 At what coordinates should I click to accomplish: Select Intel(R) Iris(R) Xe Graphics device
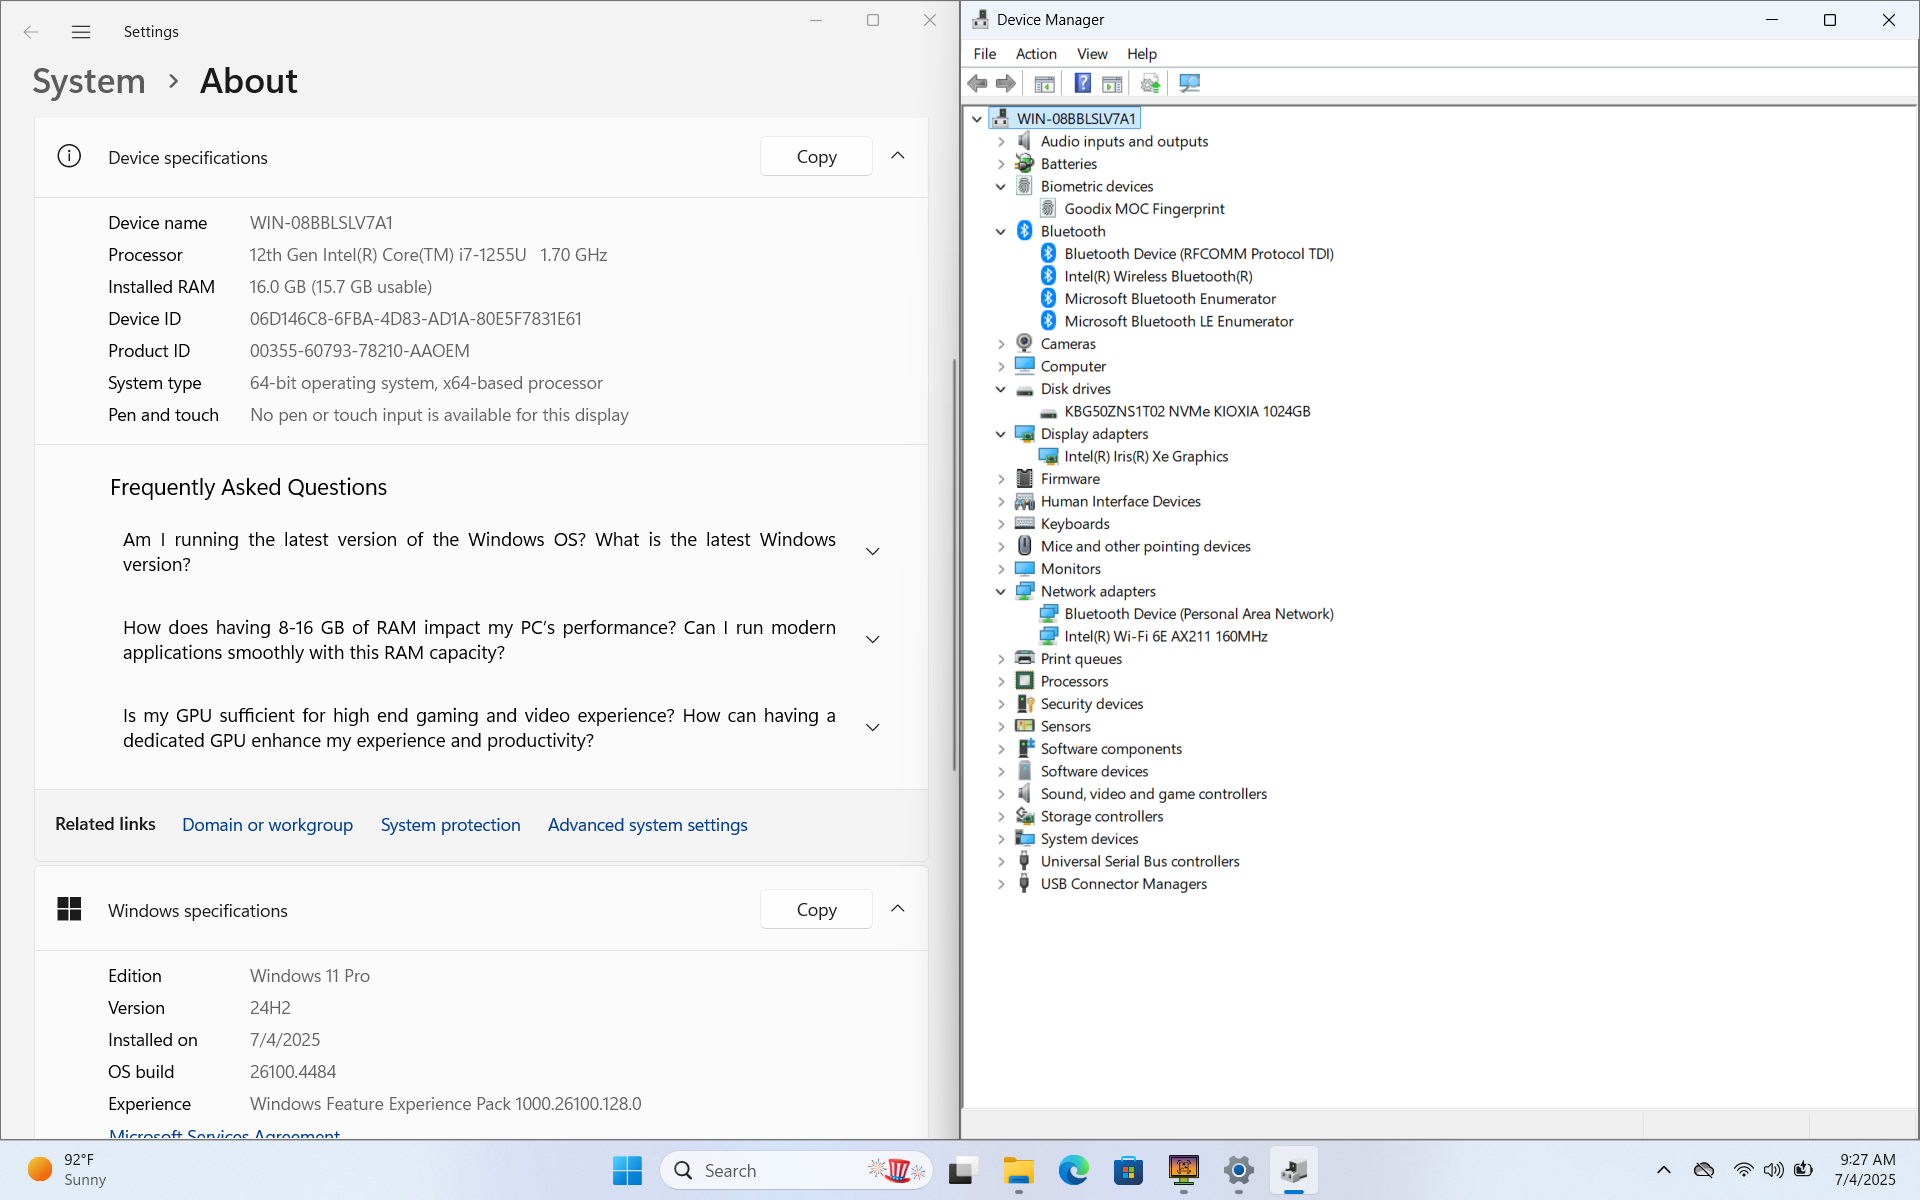(x=1146, y=456)
